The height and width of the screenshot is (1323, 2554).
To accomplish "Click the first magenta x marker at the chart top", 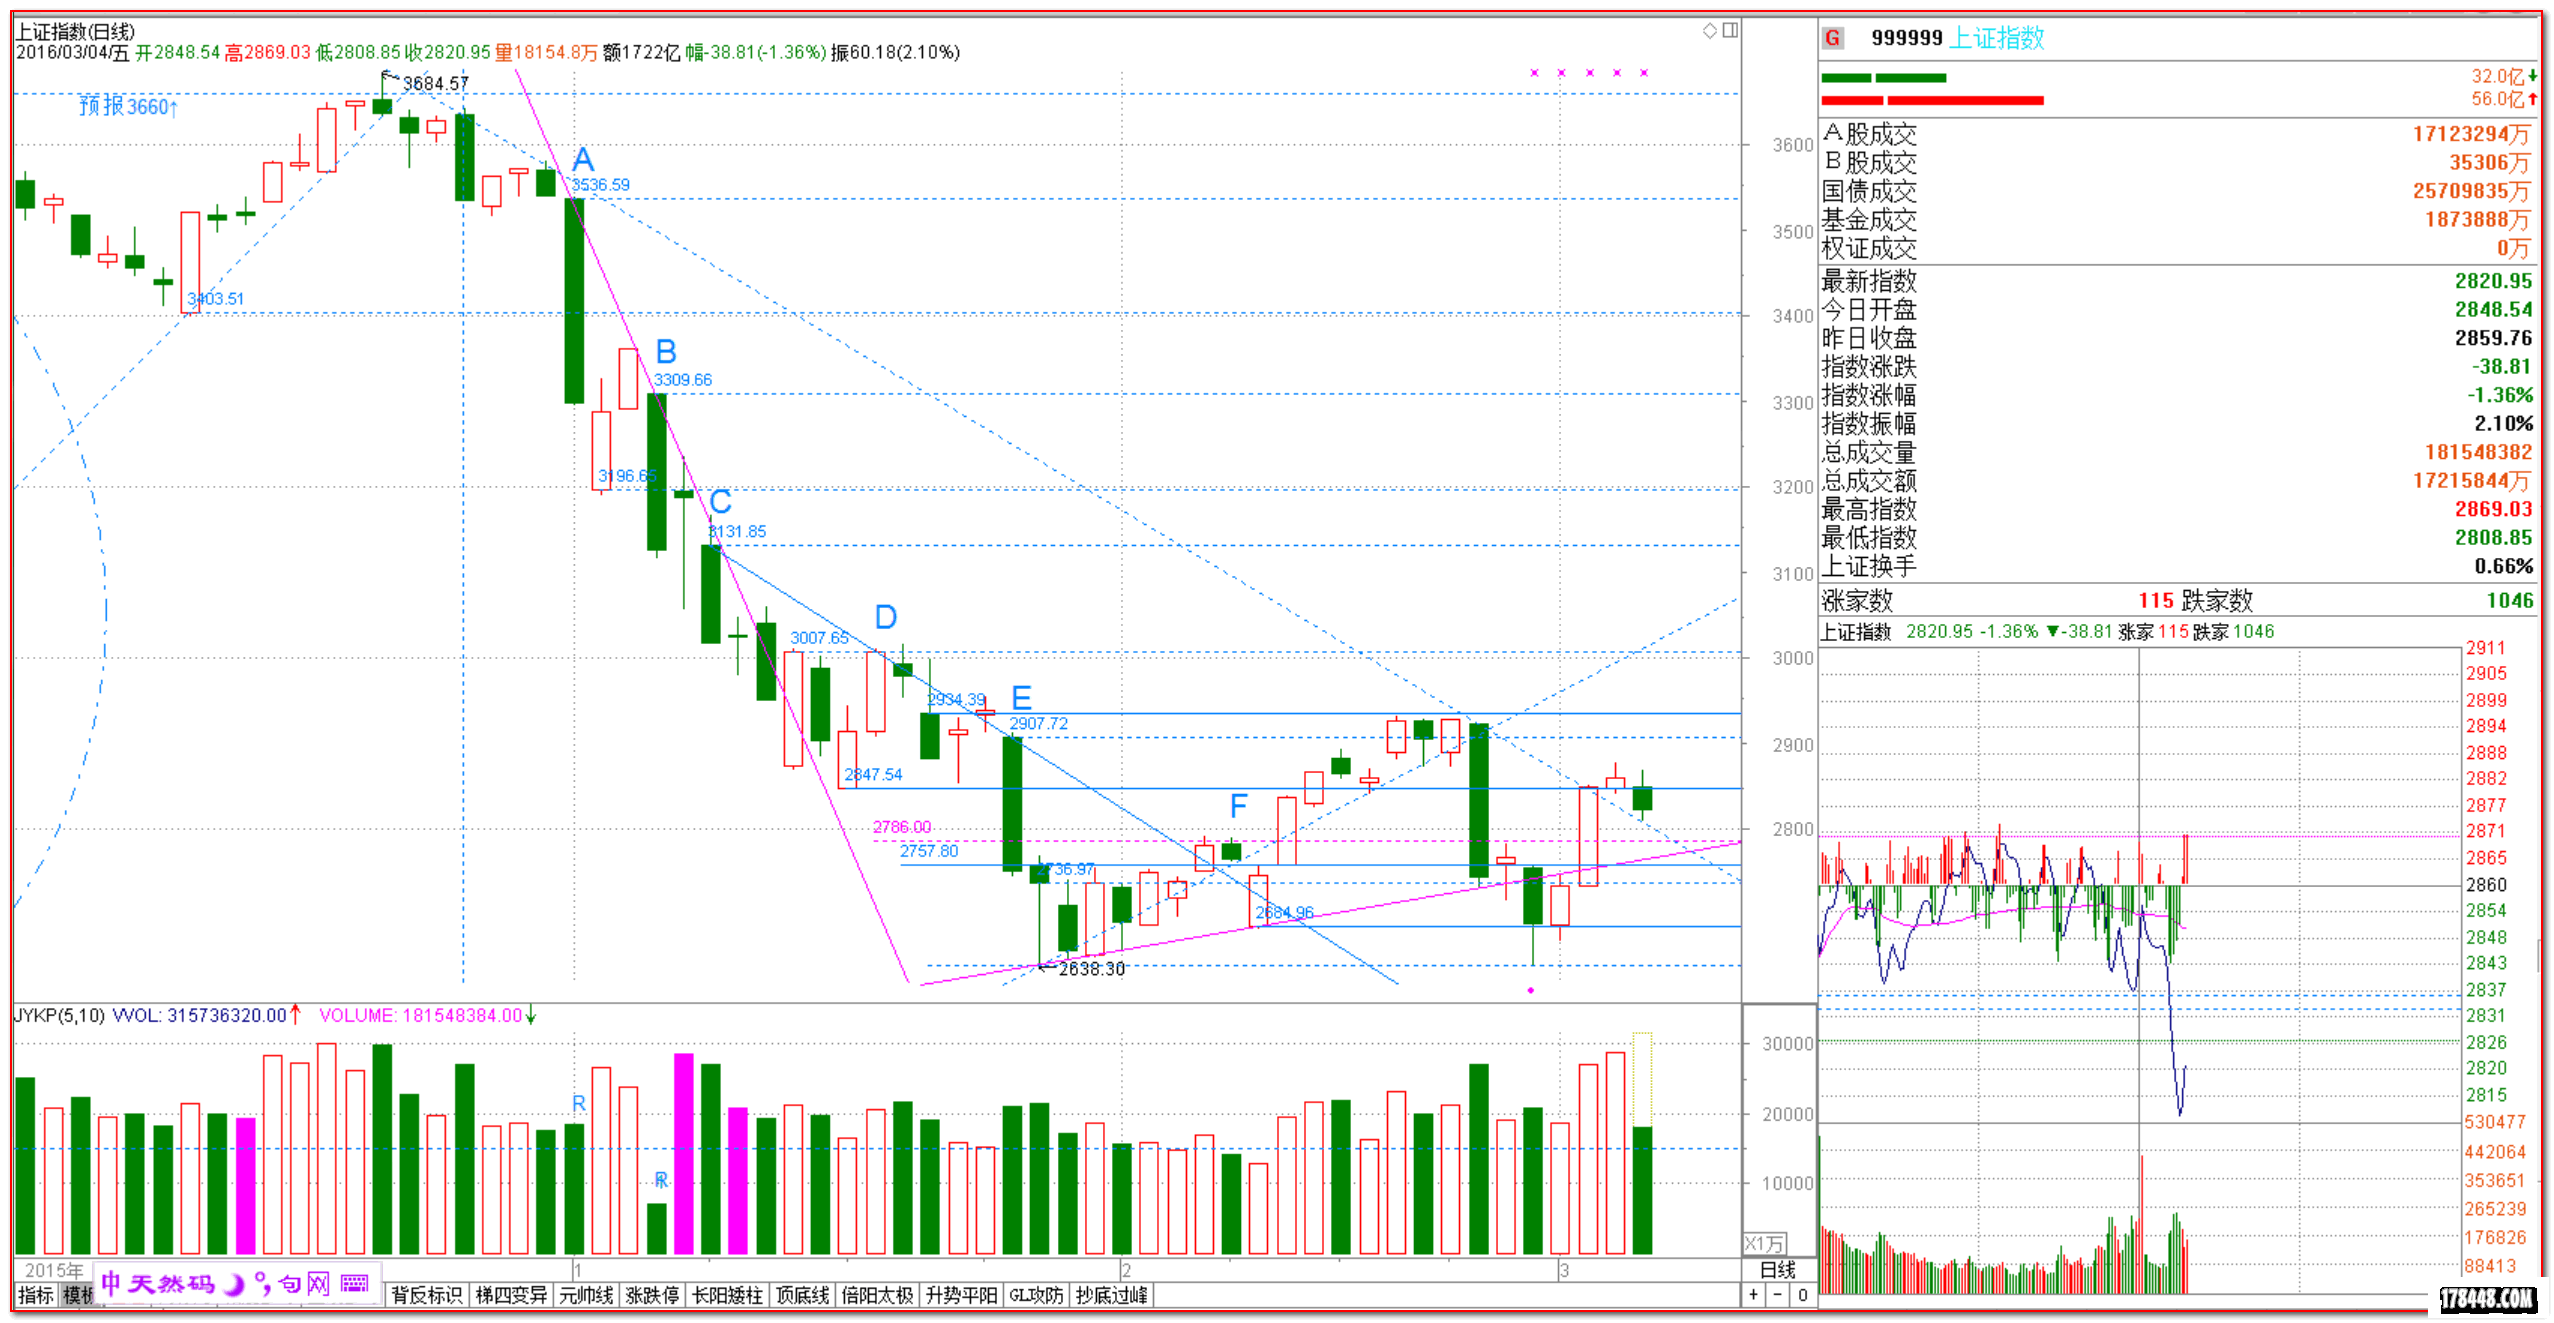I will (x=1534, y=73).
